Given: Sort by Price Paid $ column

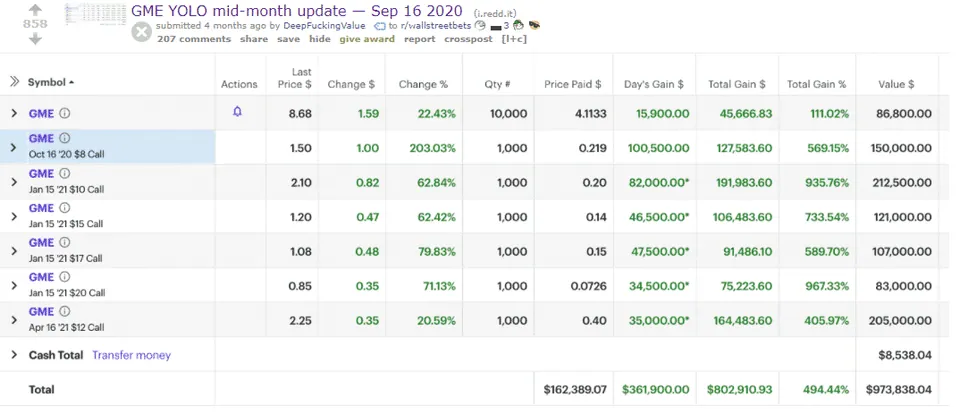Looking at the screenshot, I should [x=572, y=85].
